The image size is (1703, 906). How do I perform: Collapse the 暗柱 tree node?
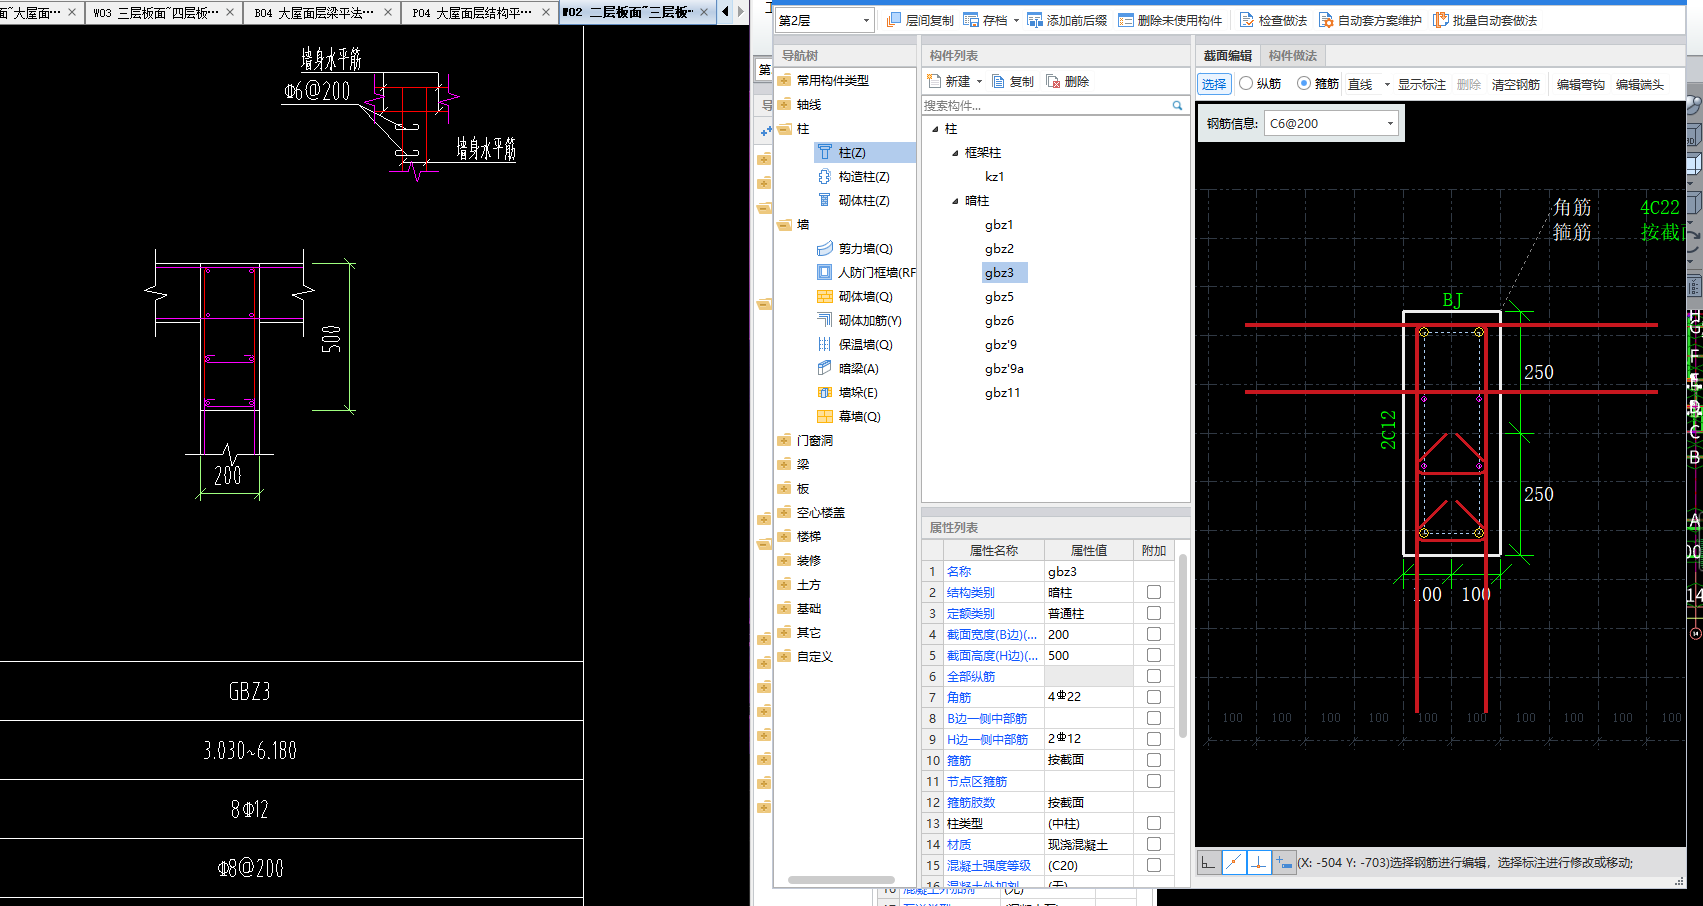(955, 201)
